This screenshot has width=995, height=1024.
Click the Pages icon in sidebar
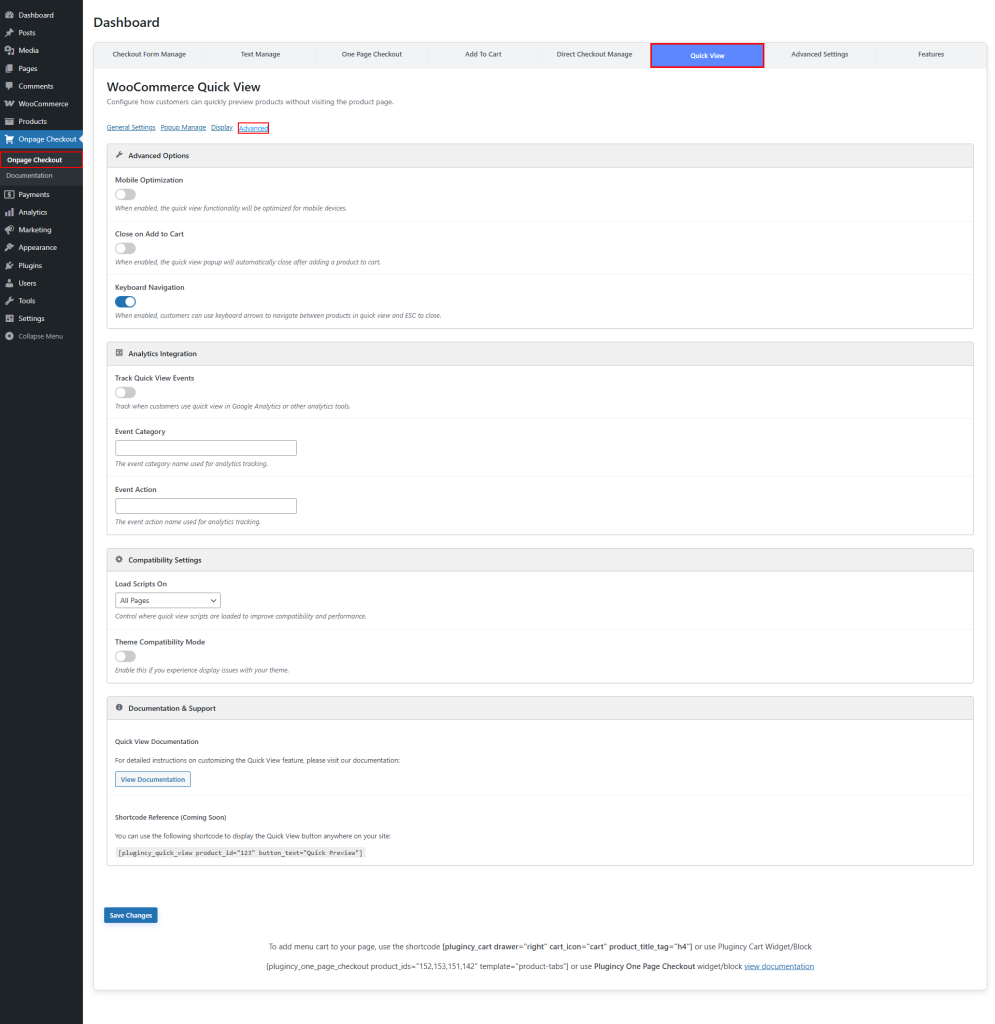pos(9,69)
